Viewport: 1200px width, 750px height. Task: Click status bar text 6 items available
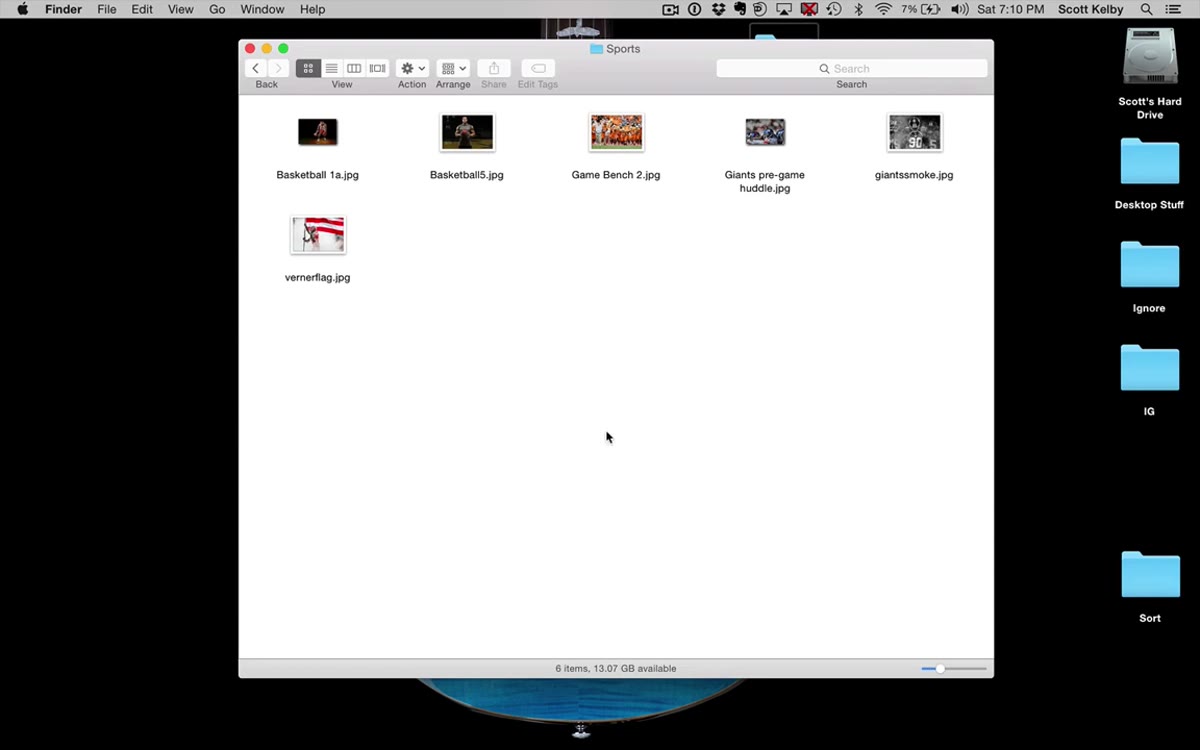(x=616, y=668)
